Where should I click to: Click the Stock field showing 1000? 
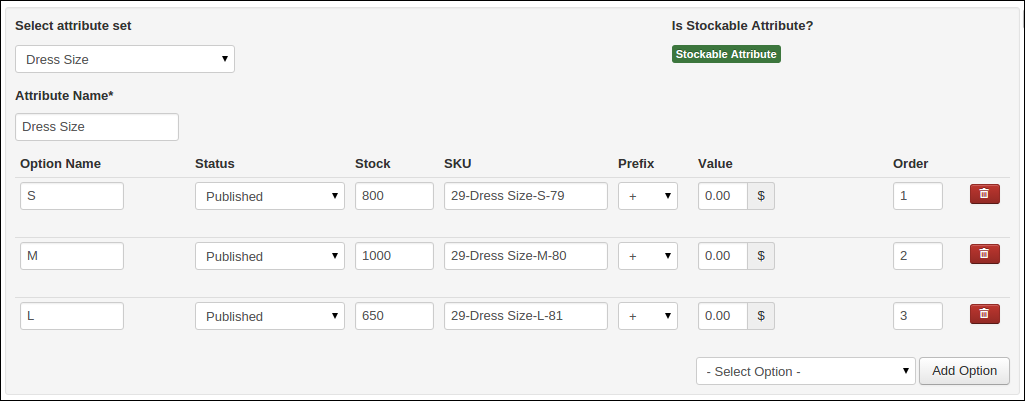pyautogui.click(x=393, y=256)
